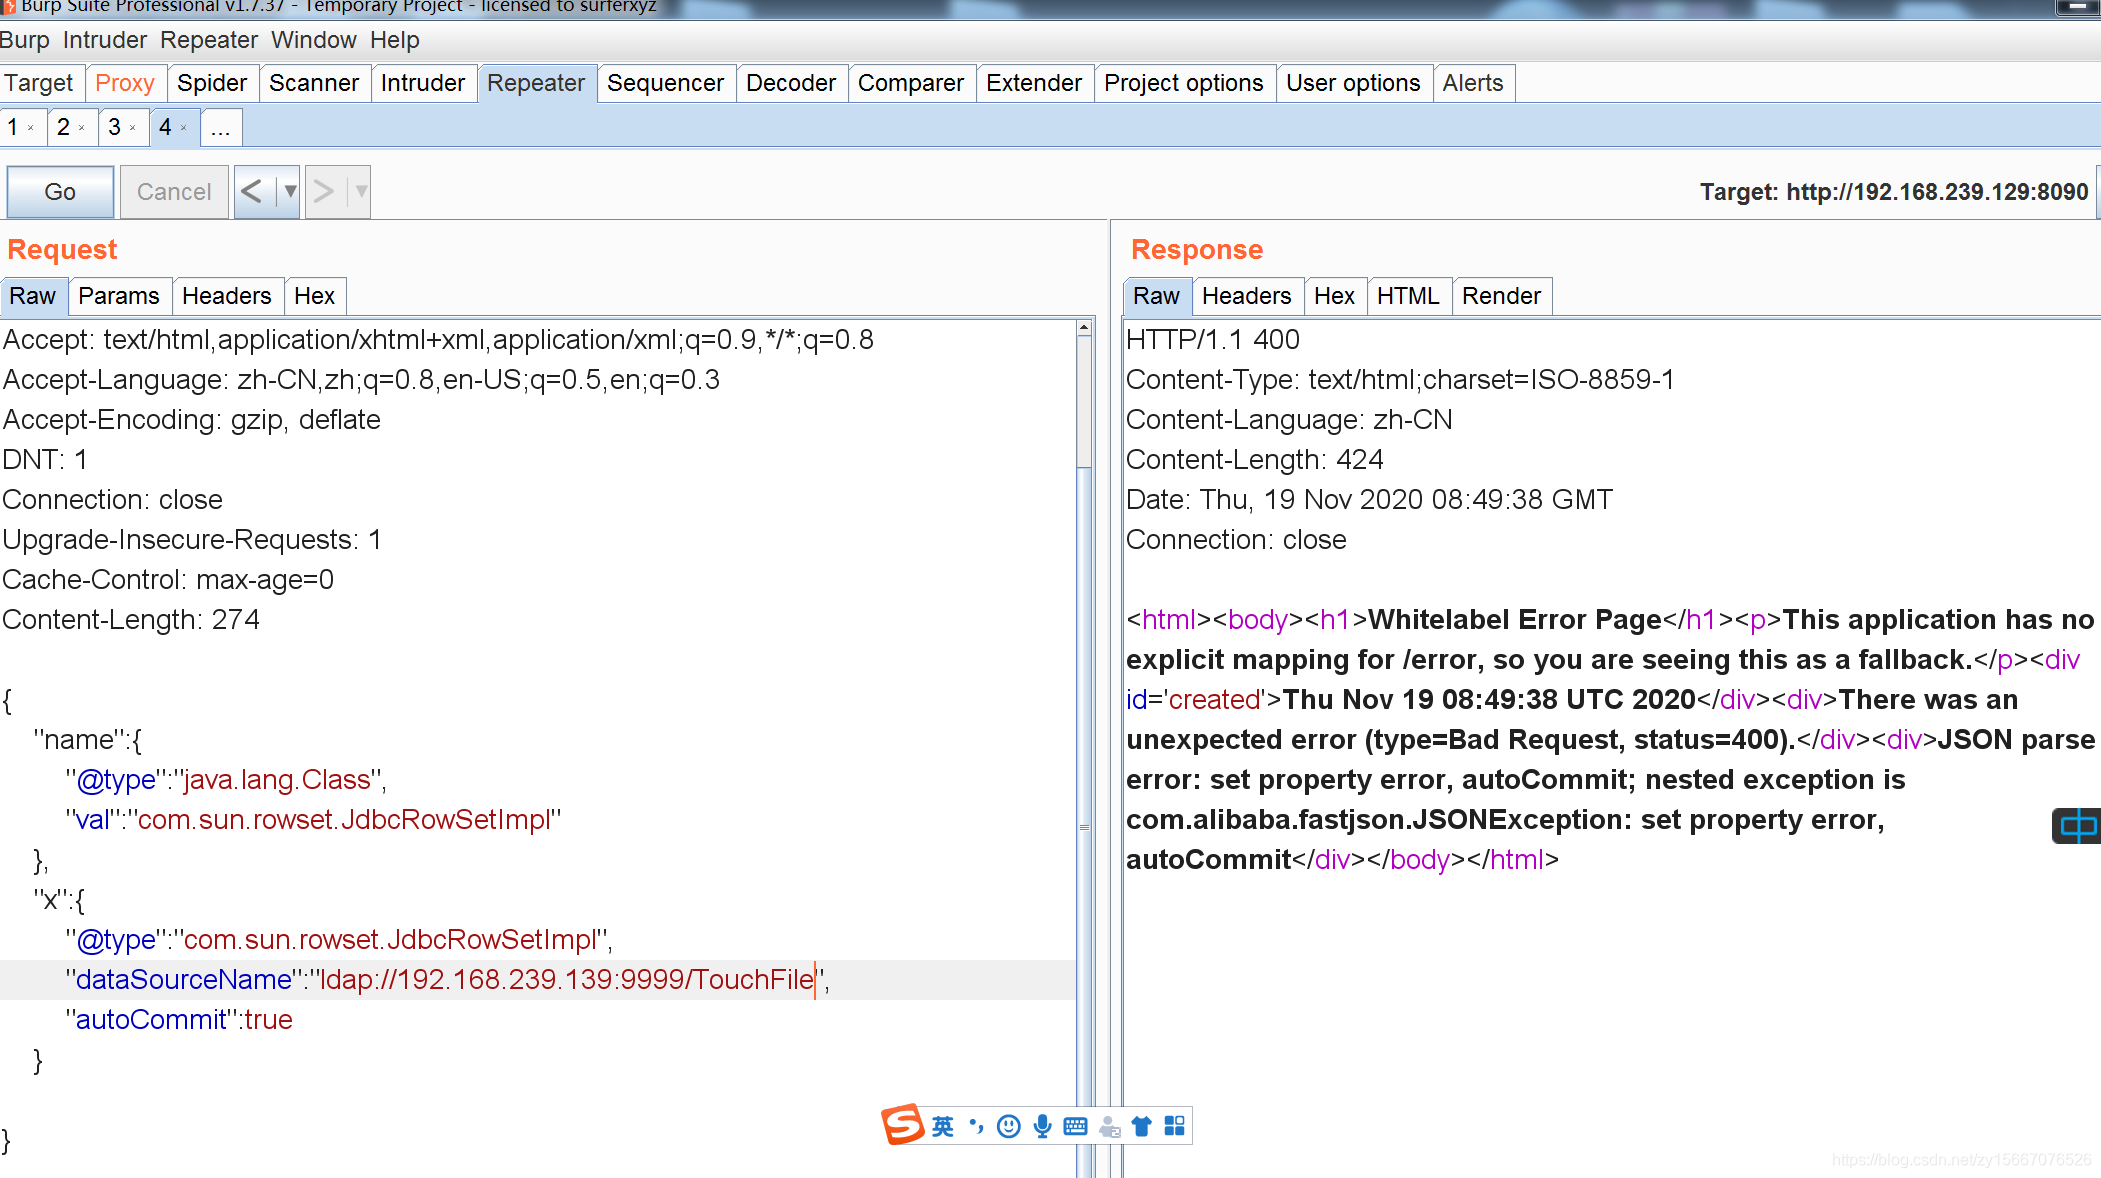This screenshot has width=2101, height=1178.
Task: Show Request in Raw view
Action: pos(33,296)
